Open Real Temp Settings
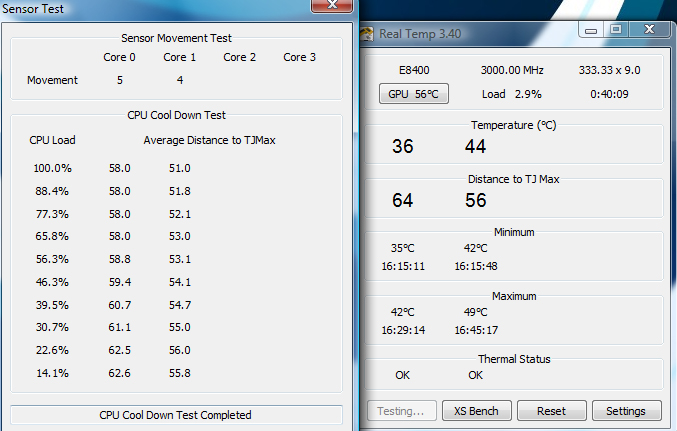Image resolution: width=677 pixels, height=431 pixels. point(626,411)
